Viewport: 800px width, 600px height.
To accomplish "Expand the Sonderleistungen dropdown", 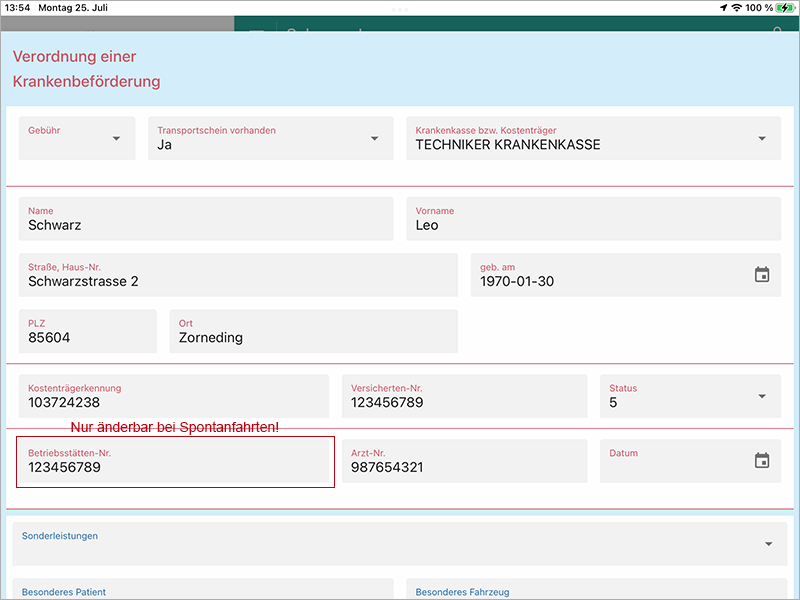I will (399, 543).
